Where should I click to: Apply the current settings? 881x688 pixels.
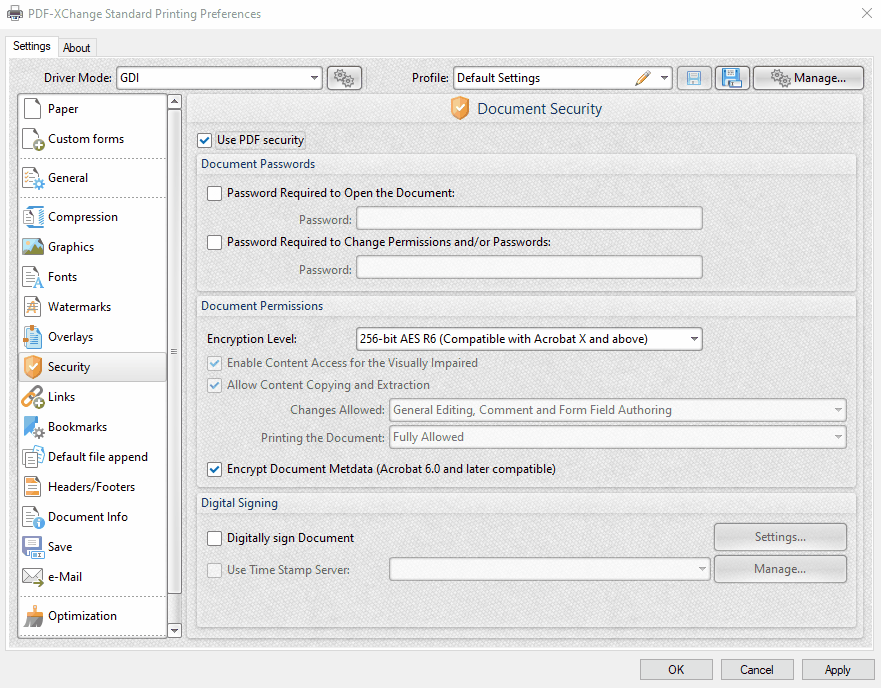[x=838, y=669]
